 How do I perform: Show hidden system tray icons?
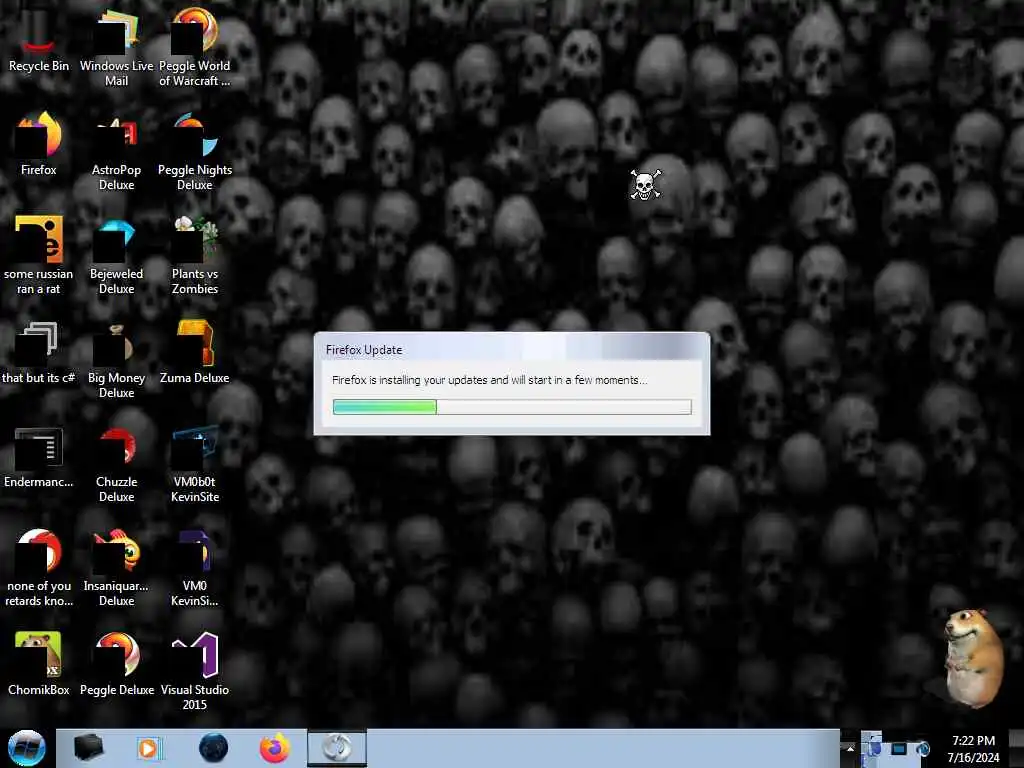pyautogui.click(x=850, y=749)
